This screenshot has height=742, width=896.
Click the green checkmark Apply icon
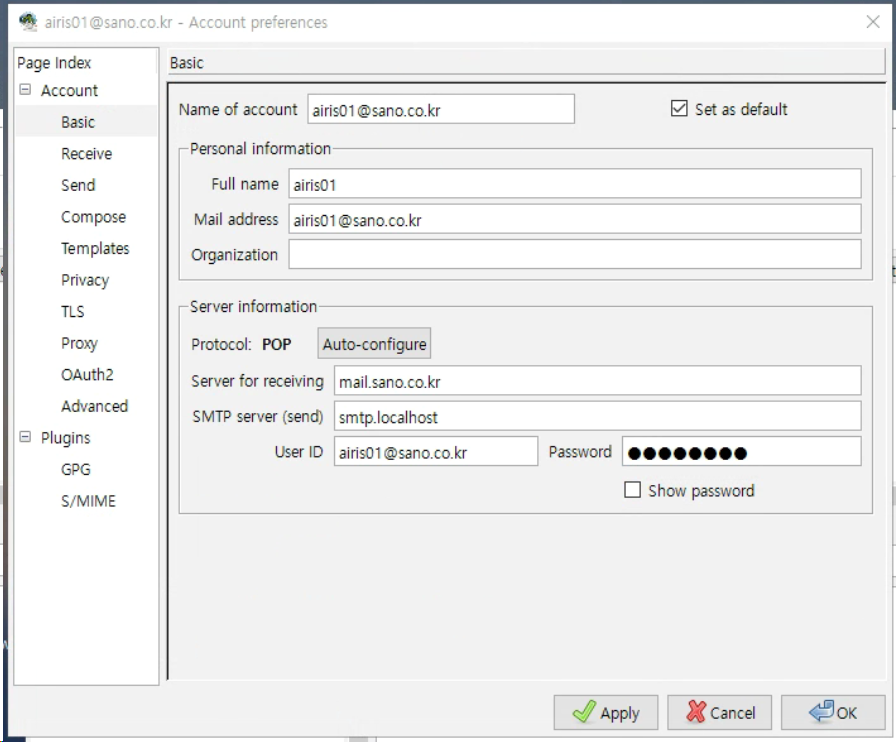click(583, 713)
